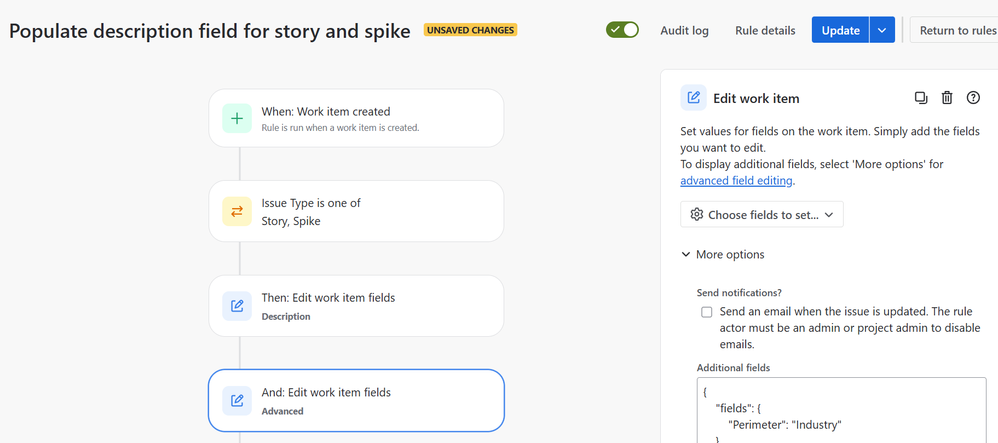The height and width of the screenshot is (443, 998).
Task: Select the When: Work item created trigger
Action: click(355, 118)
